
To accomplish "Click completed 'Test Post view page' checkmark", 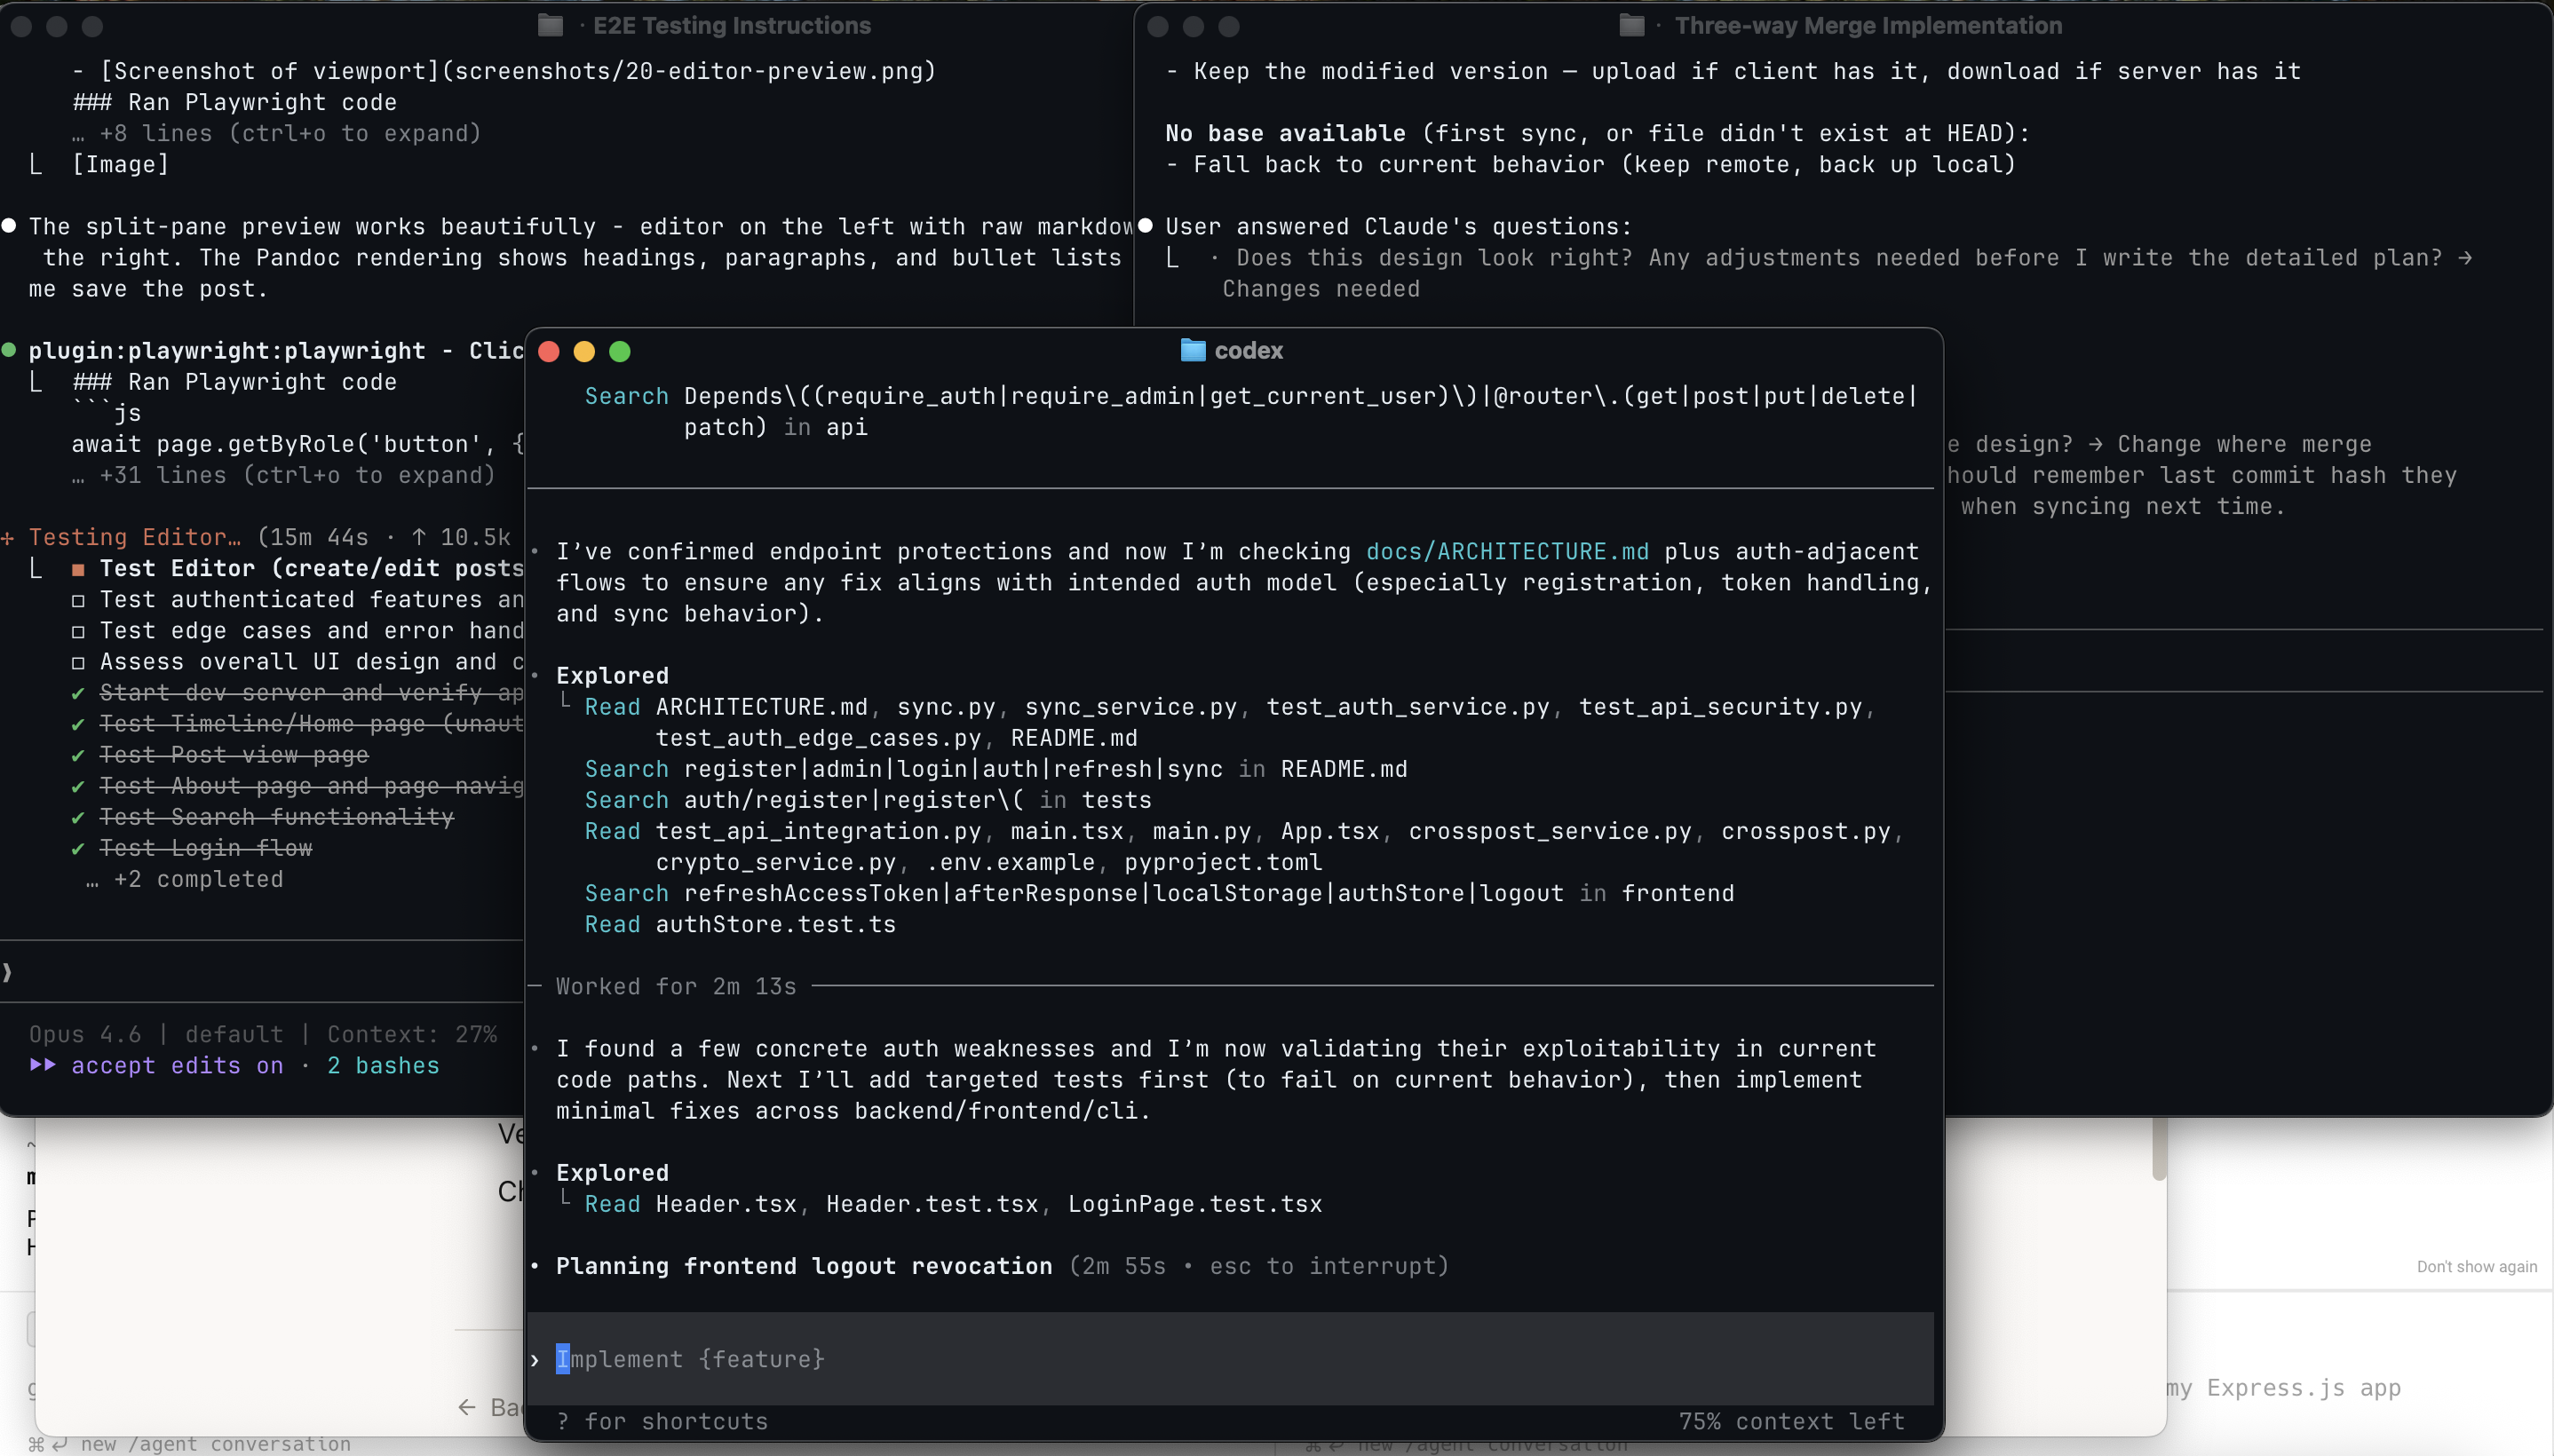I will (x=78, y=755).
